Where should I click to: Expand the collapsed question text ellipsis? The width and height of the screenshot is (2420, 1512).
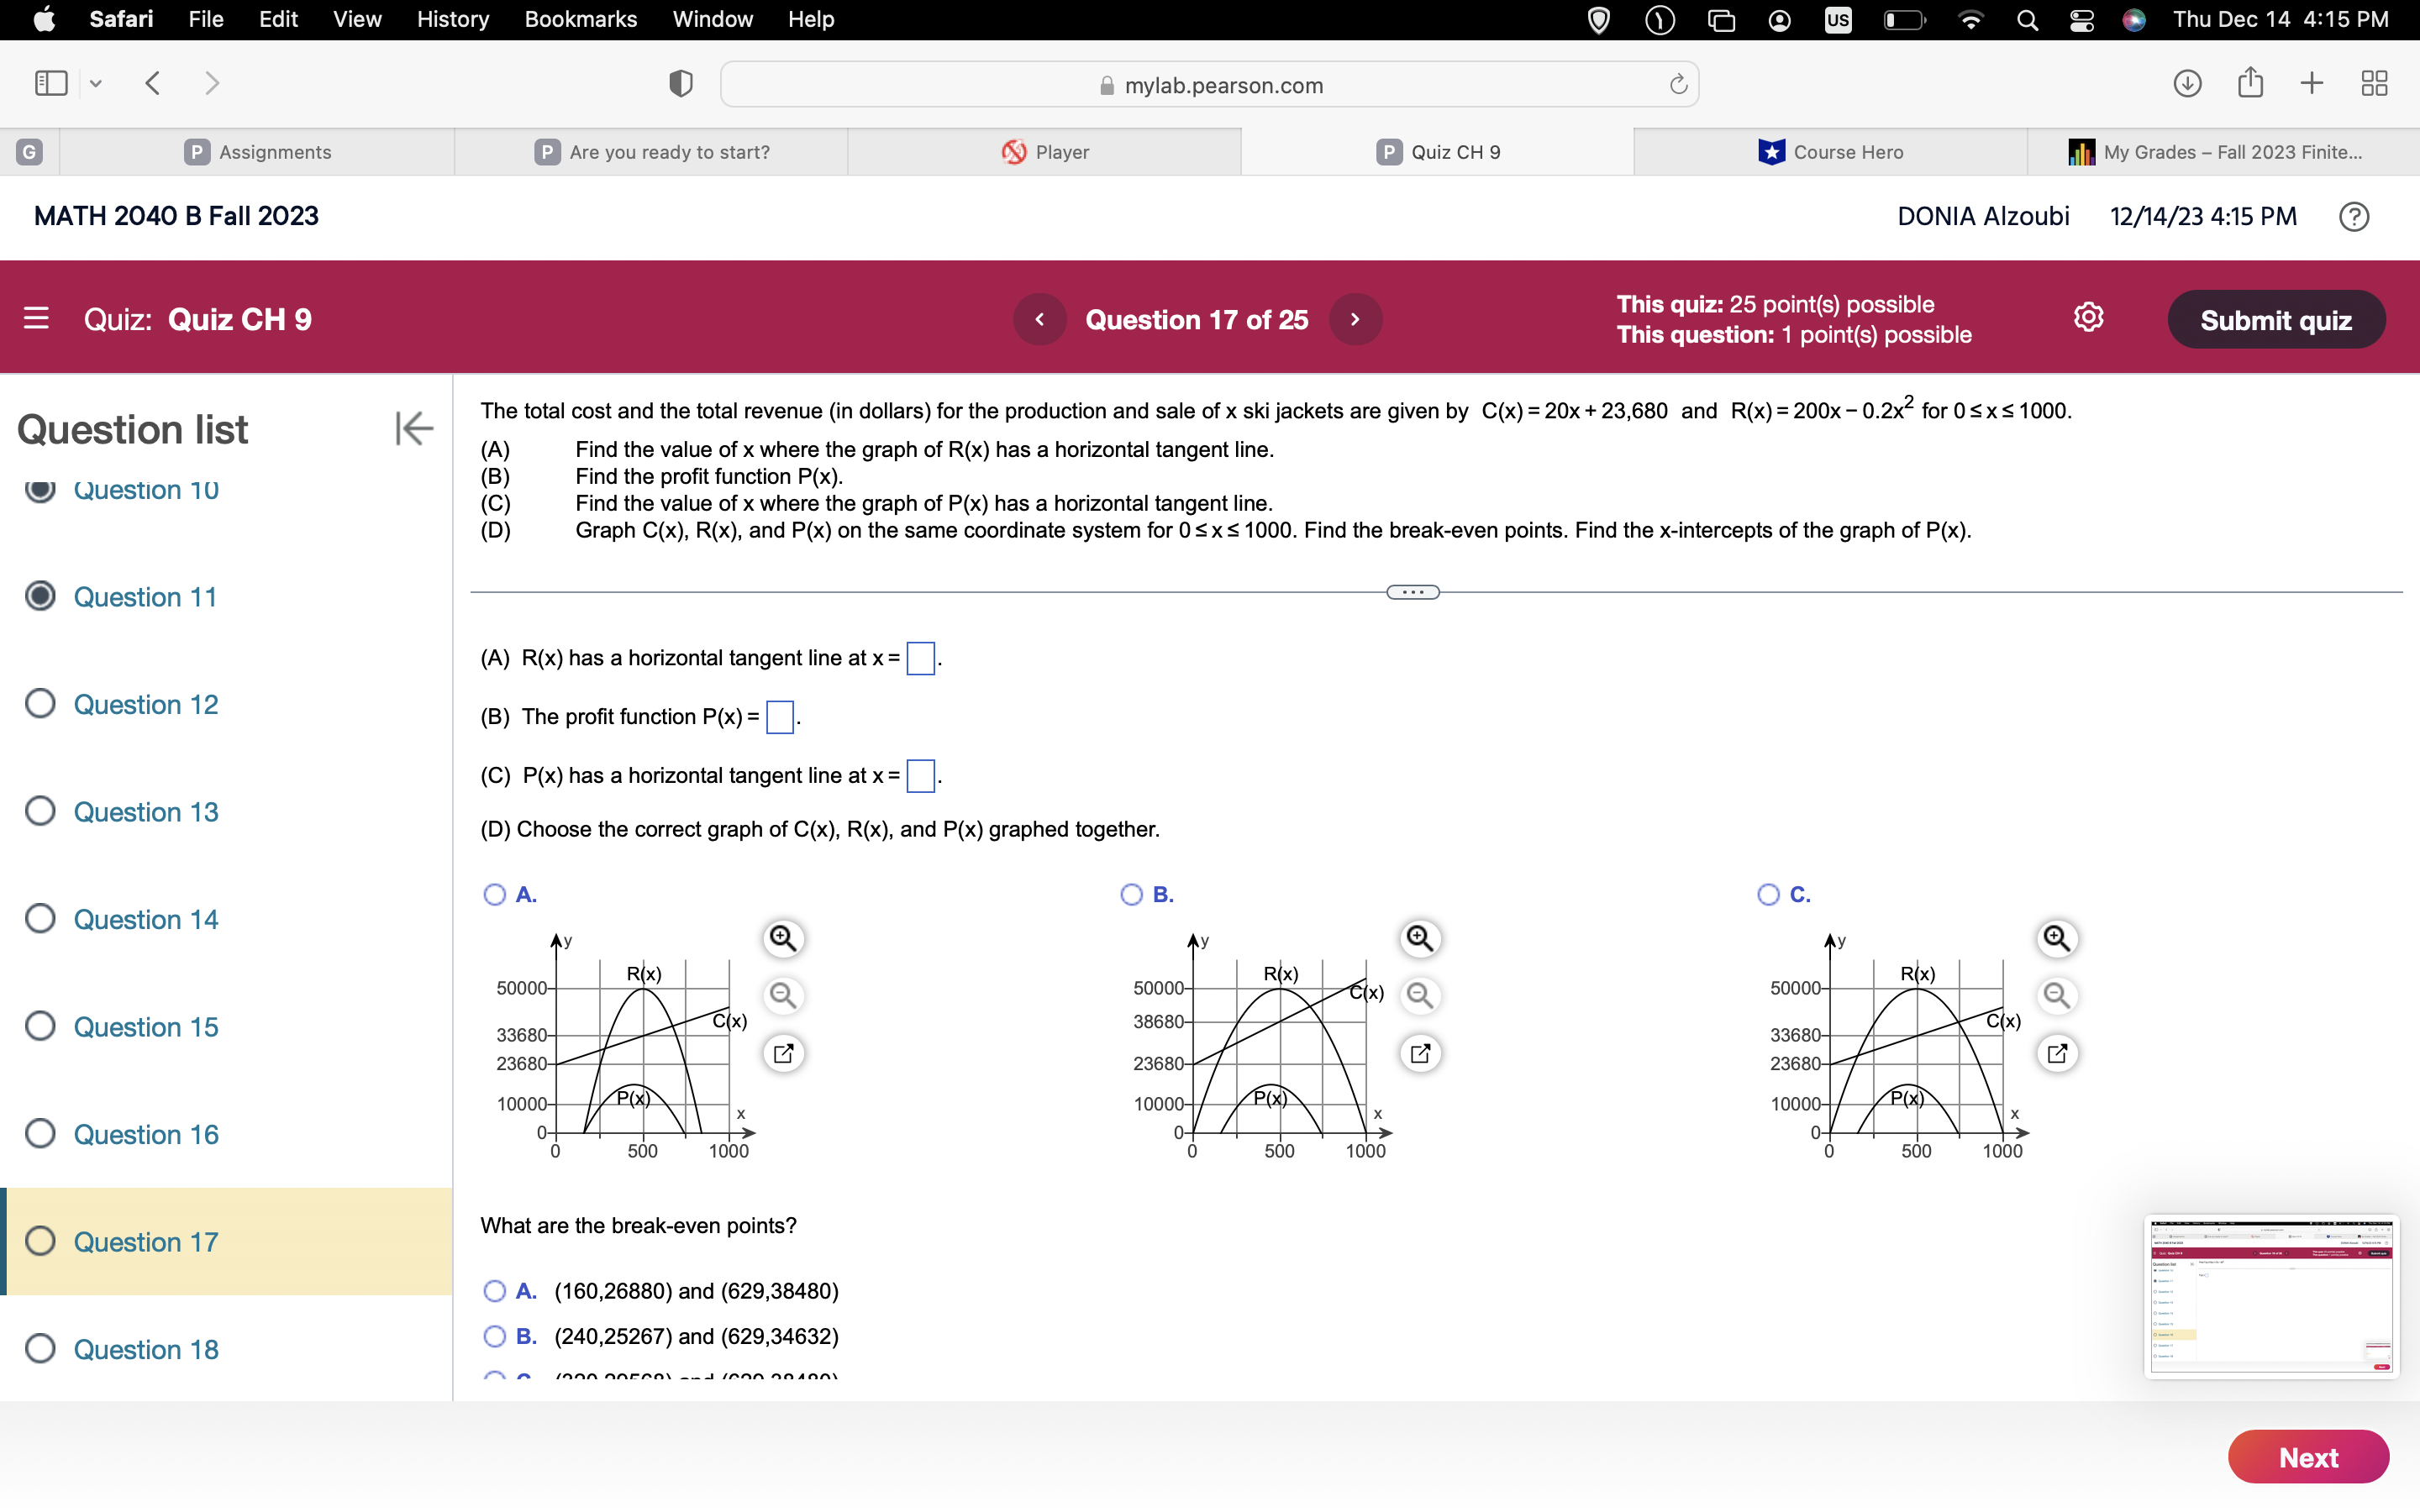point(1413,592)
